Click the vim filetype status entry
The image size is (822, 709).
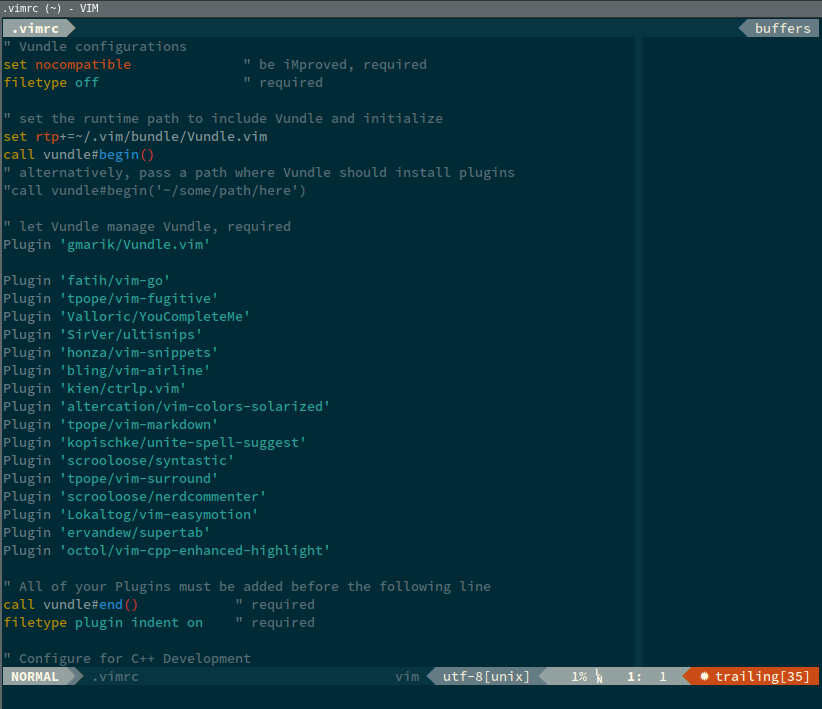pyautogui.click(x=407, y=676)
